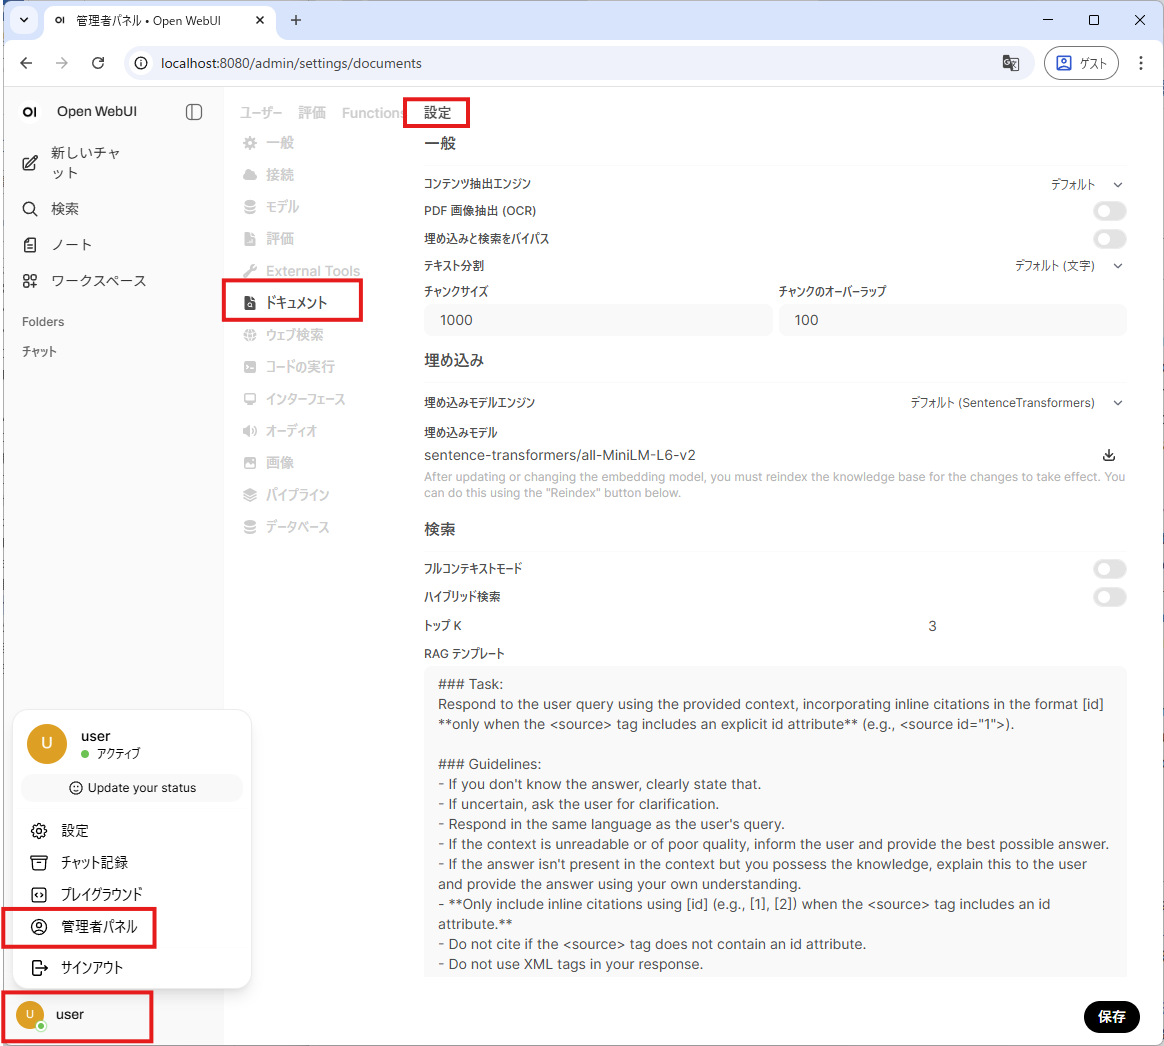Click the sidebar collapse icon
The image size is (1164, 1046).
click(x=194, y=112)
